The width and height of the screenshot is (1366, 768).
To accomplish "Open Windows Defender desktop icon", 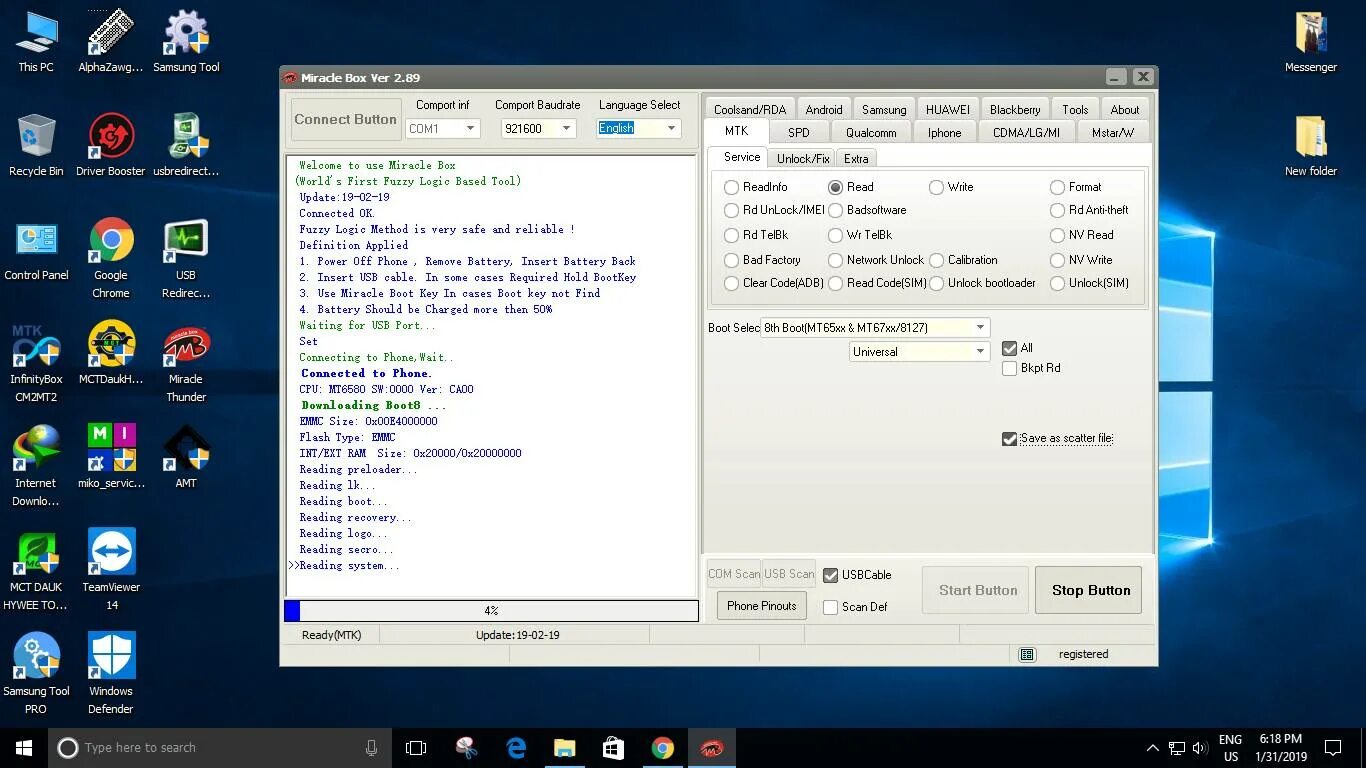I will [110, 674].
